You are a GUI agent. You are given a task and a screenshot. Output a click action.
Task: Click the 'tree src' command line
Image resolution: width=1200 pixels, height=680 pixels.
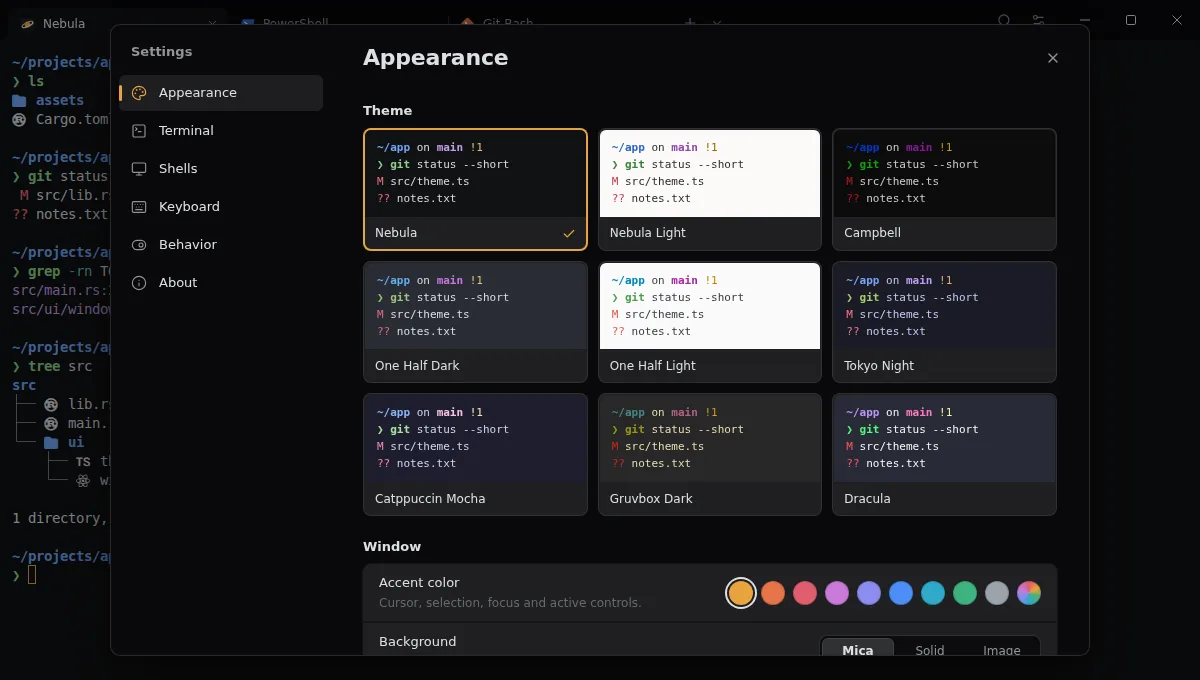click(52, 366)
